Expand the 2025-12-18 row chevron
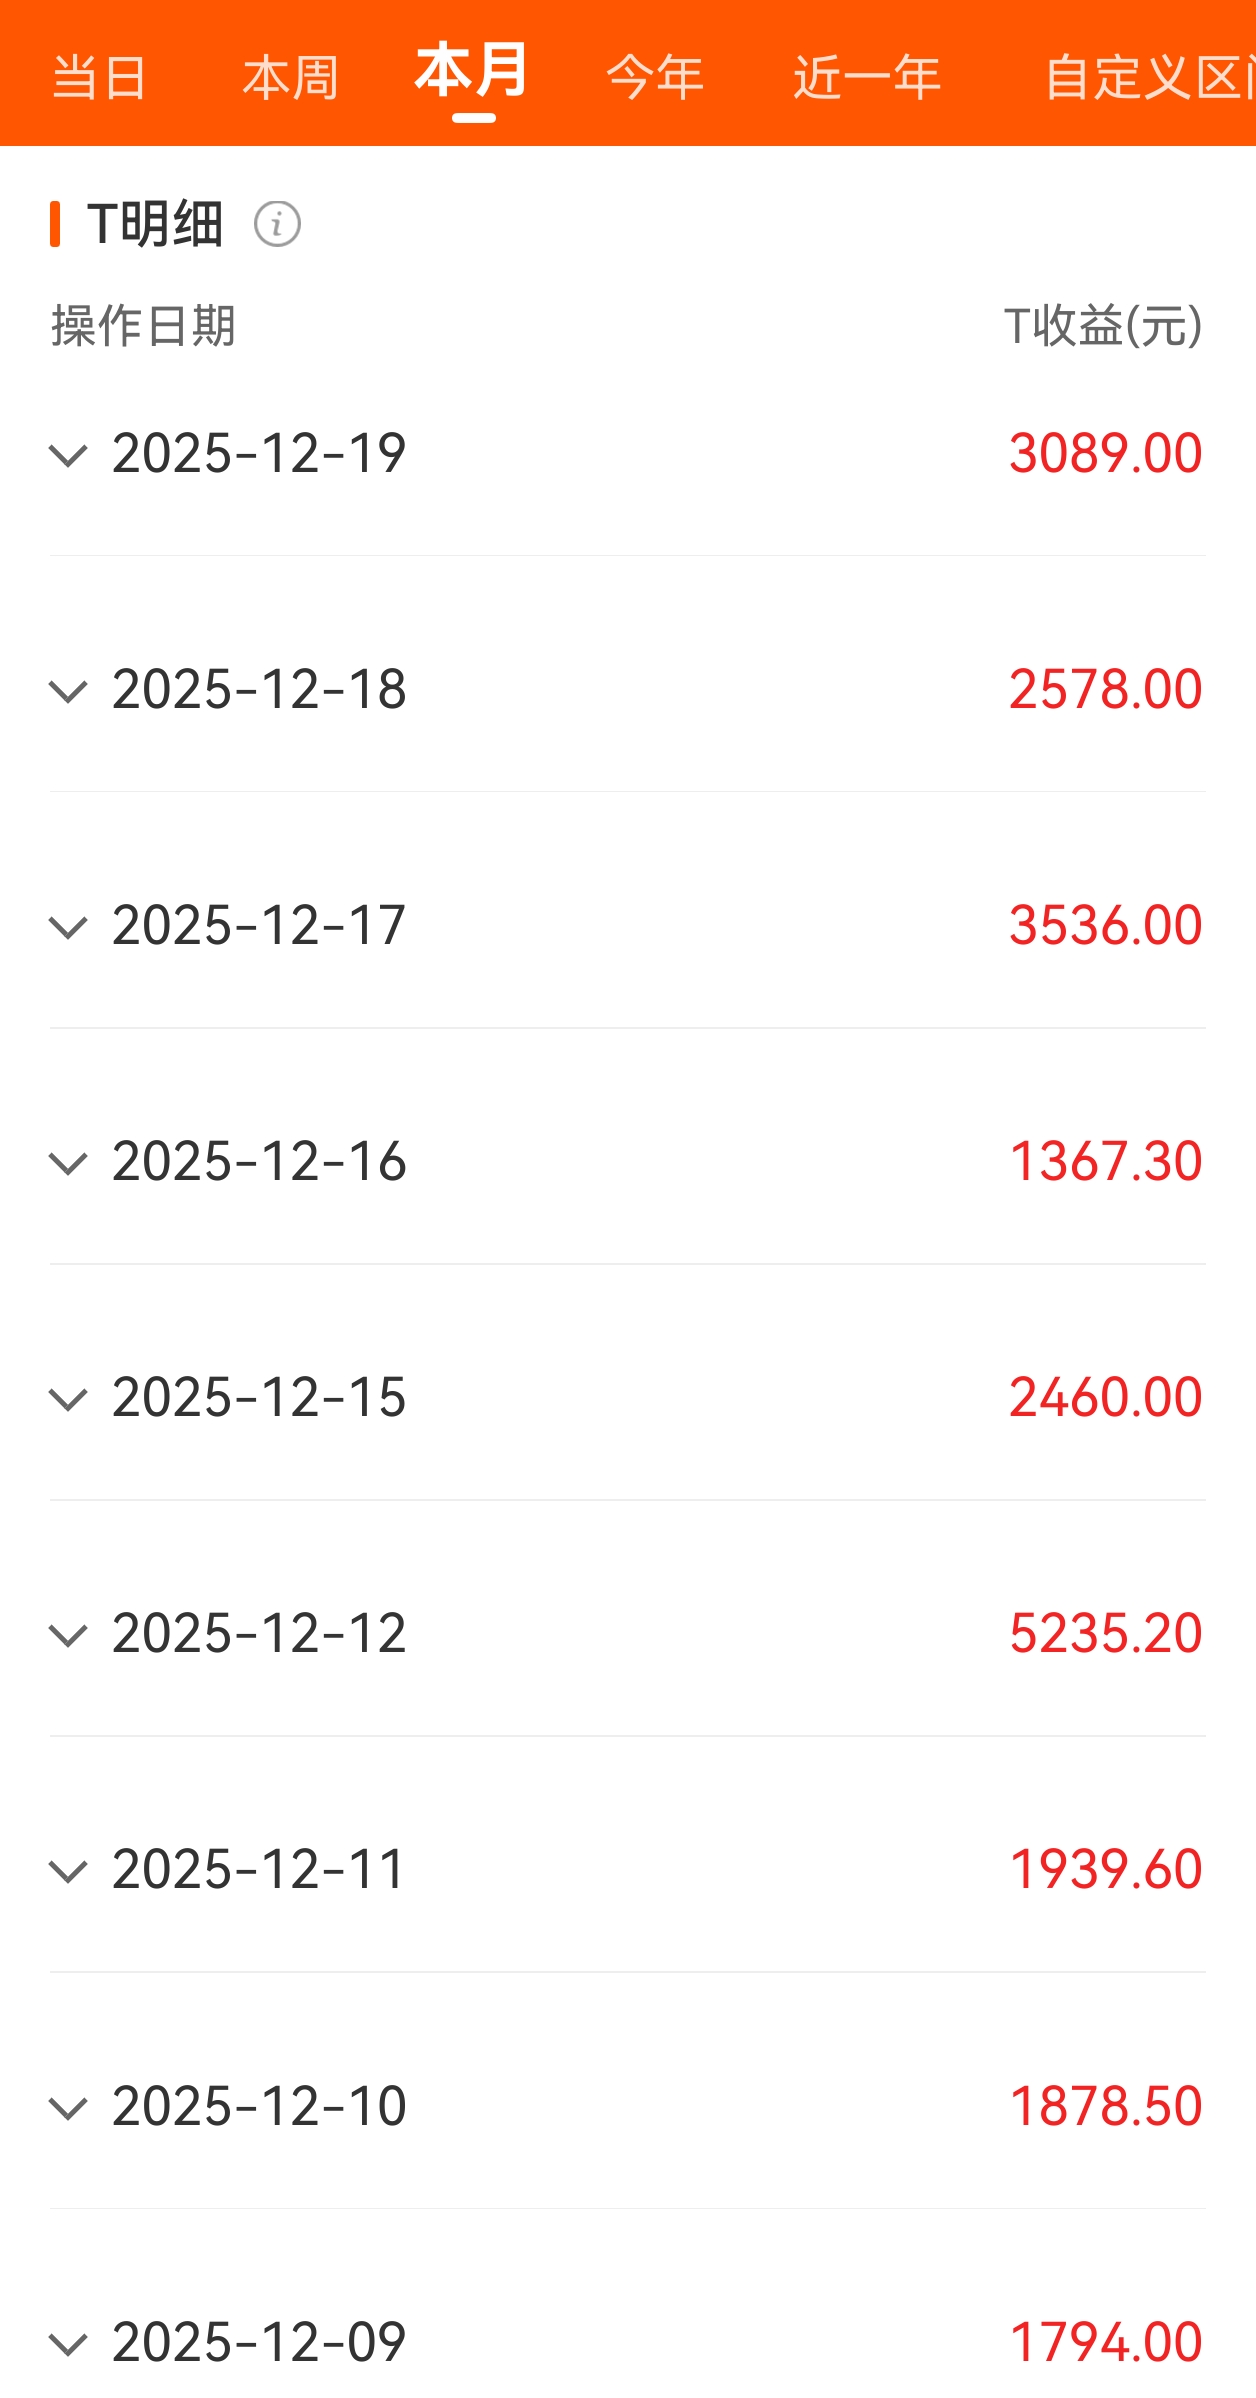 (x=68, y=692)
